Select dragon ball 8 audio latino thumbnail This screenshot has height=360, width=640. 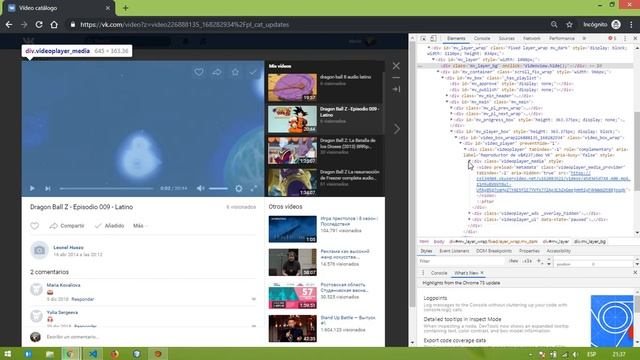click(292, 87)
